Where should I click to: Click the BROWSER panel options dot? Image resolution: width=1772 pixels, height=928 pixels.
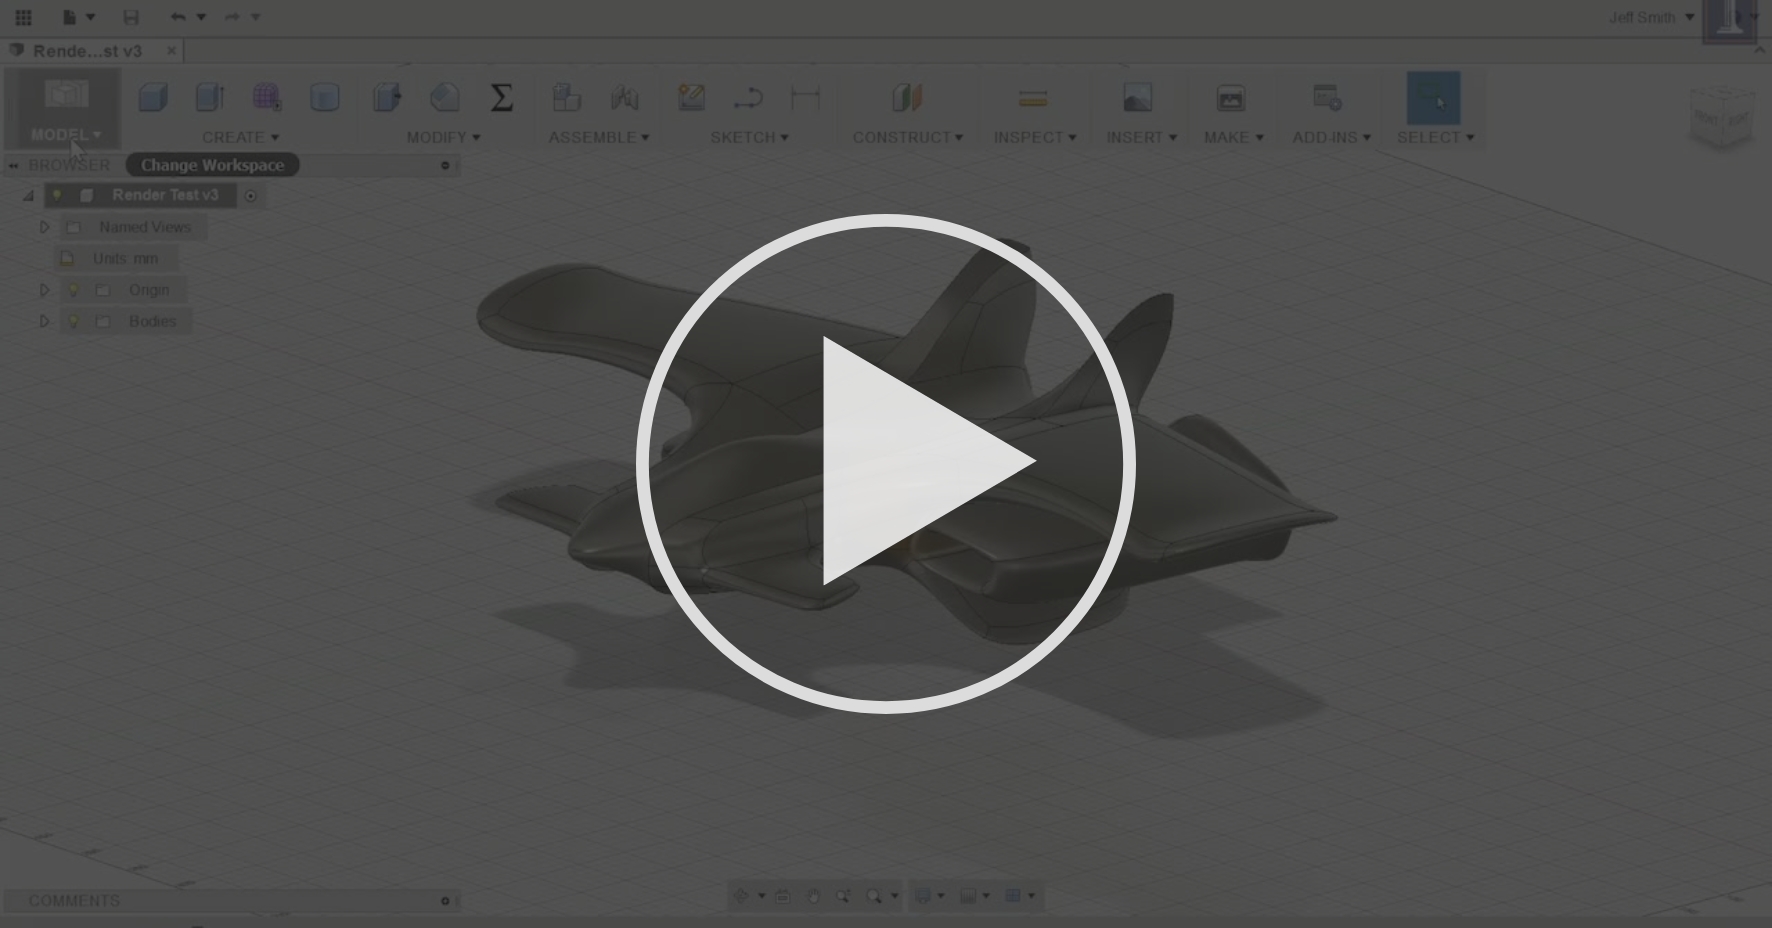[445, 165]
